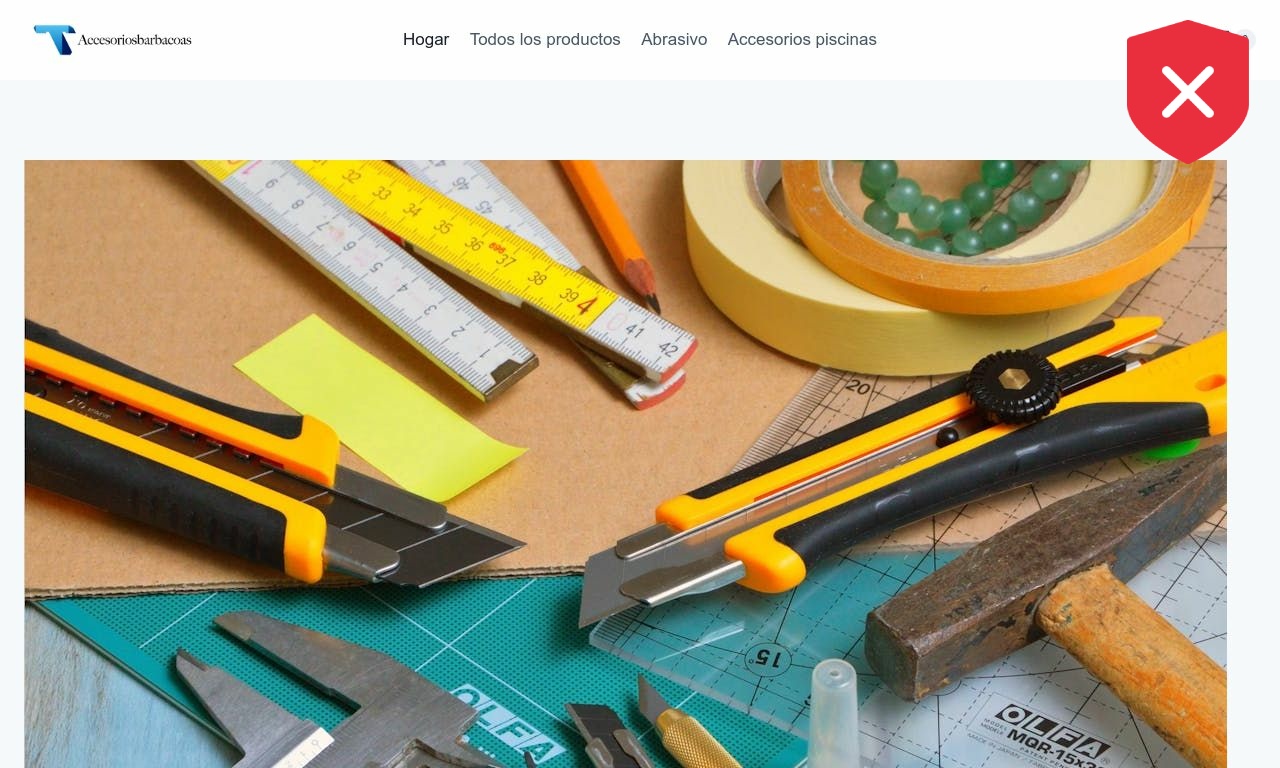The width and height of the screenshot is (1280, 768).
Task: Open the Abrasivo category link
Action: (674, 39)
